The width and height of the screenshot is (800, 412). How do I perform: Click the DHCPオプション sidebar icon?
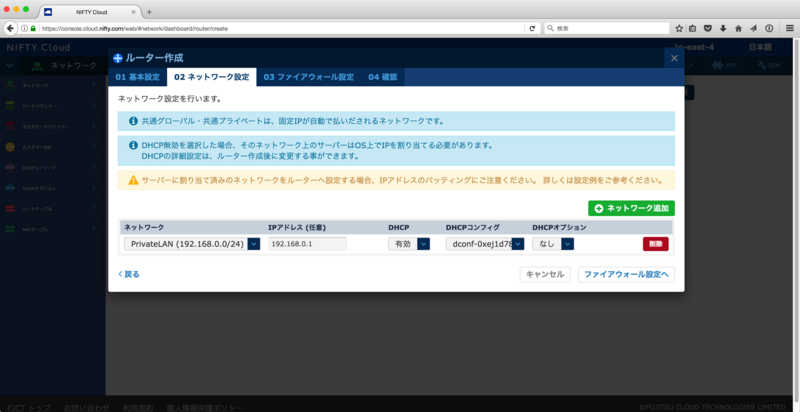pyautogui.click(x=10, y=188)
